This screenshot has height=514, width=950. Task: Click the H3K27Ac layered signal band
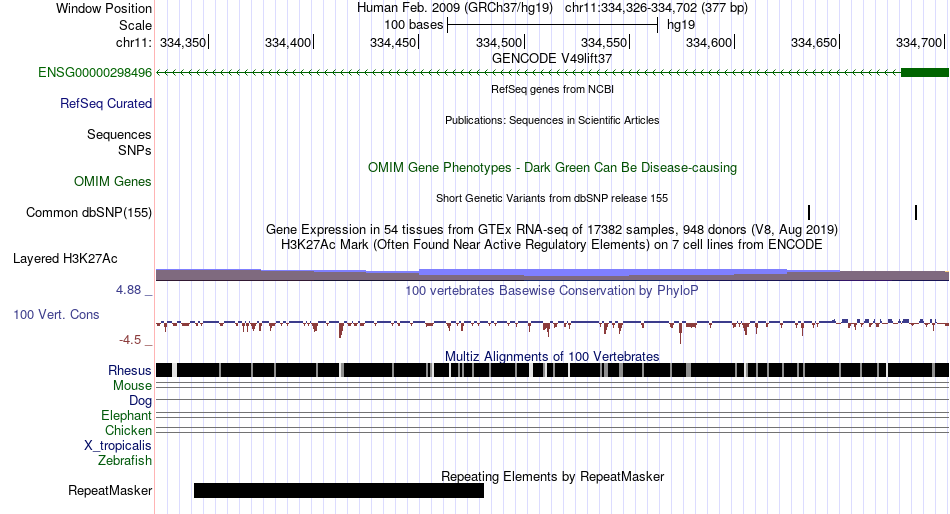coord(552,275)
